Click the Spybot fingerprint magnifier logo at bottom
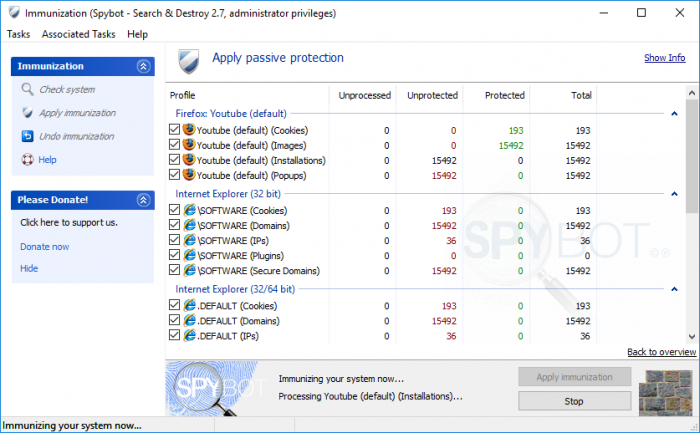This screenshot has width=700, height=433. coord(212,388)
